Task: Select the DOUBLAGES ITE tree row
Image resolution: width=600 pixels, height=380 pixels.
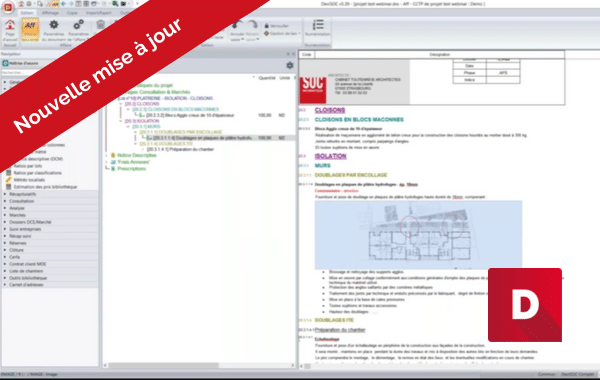Action: [166, 144]
